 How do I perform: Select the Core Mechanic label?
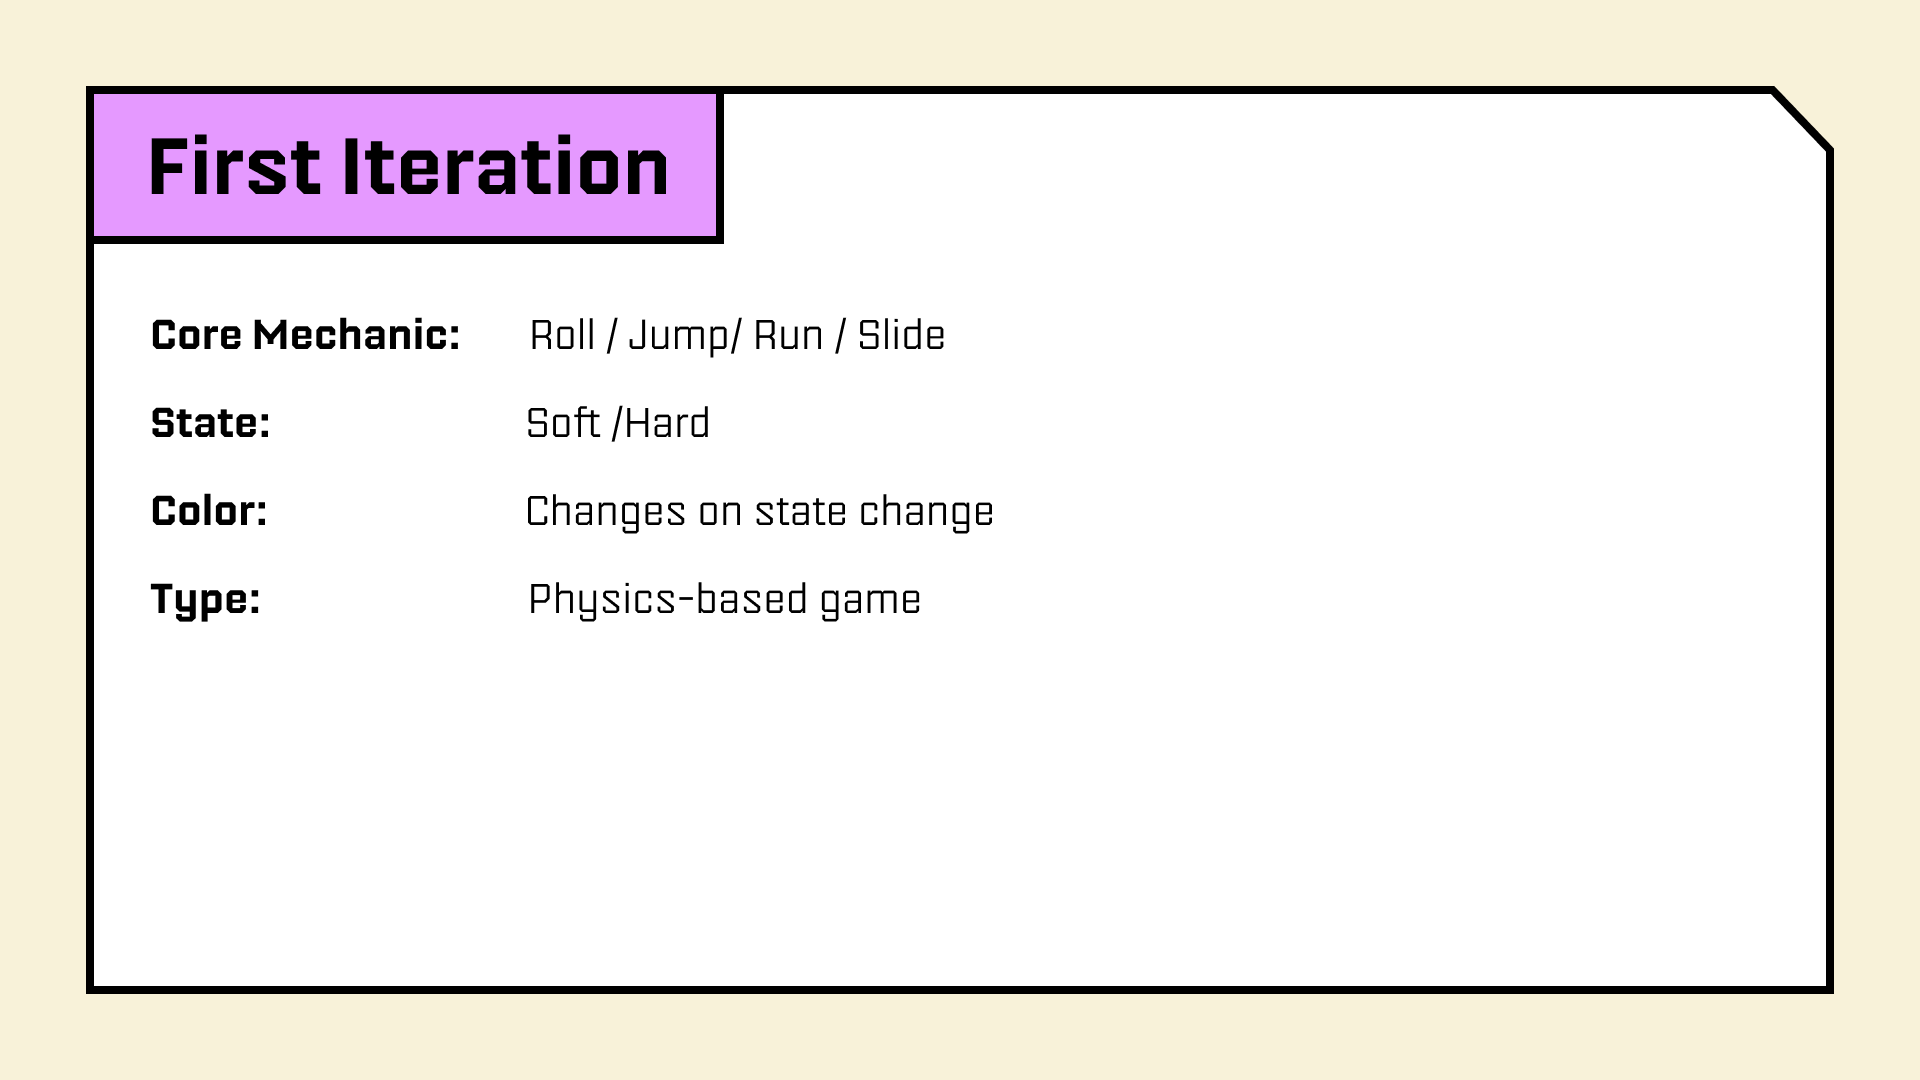[x=305, y=335]
